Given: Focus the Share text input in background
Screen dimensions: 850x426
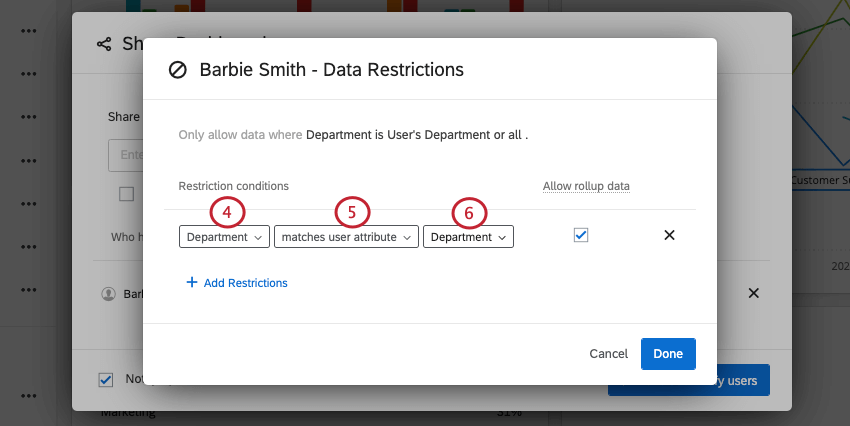Looking at the screenshot, I should coord(126,155).
